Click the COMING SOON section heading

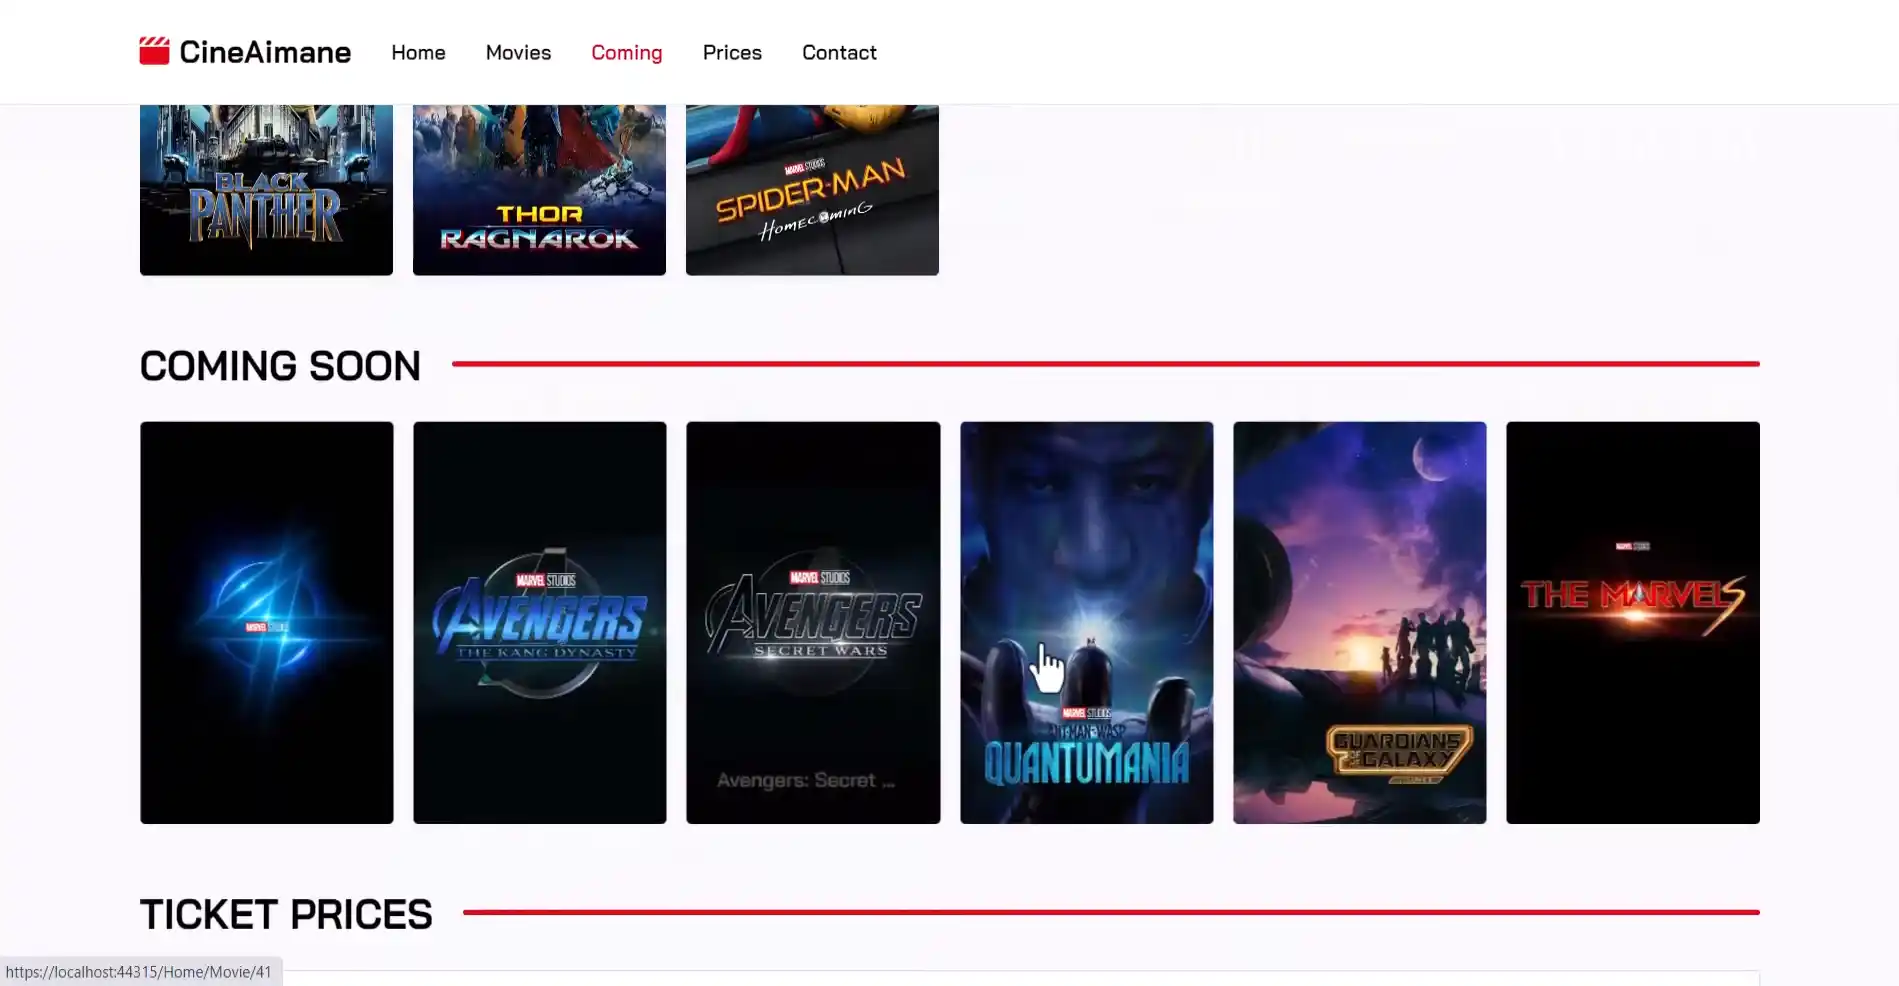280,366
